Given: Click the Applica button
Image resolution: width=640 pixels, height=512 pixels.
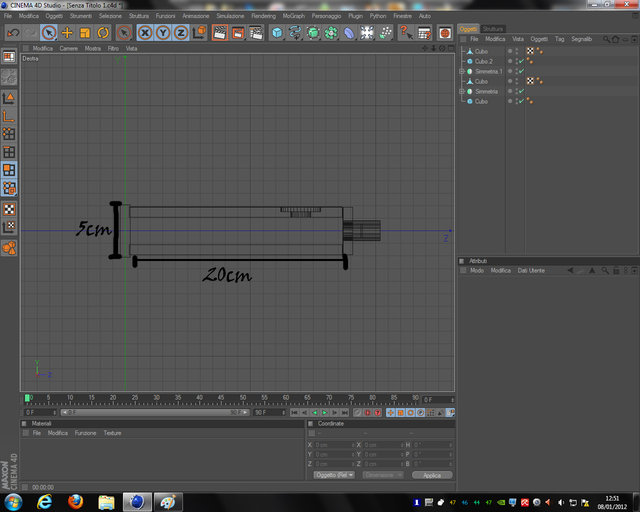Looking at the screenshot, I should click(432, 475).
